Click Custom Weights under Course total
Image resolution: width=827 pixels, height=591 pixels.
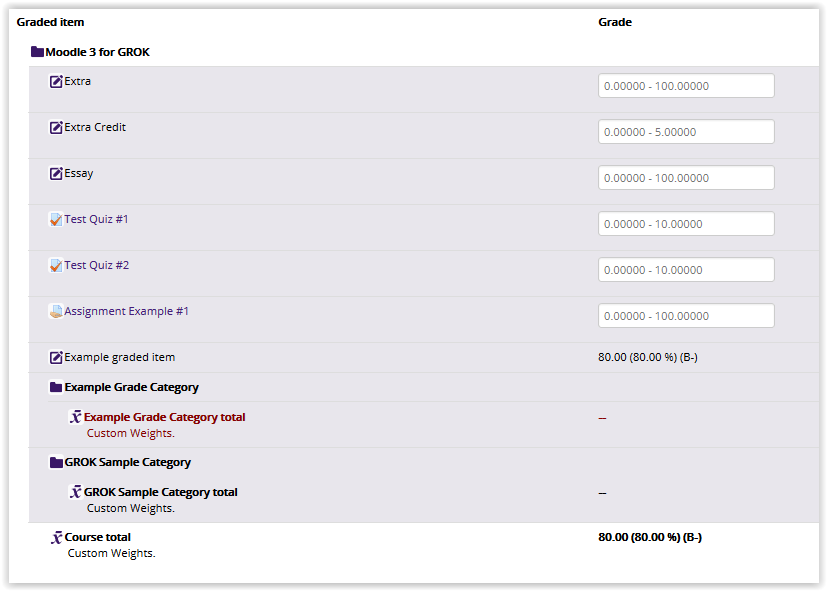111,553
